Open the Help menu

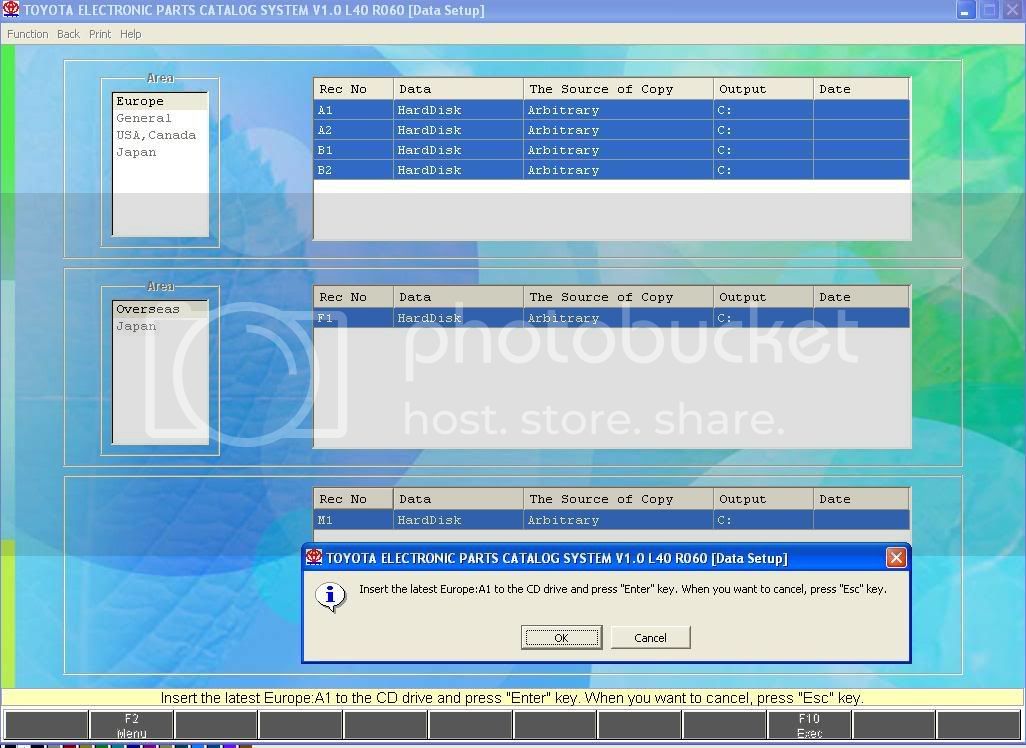click(x=131, y=34)
